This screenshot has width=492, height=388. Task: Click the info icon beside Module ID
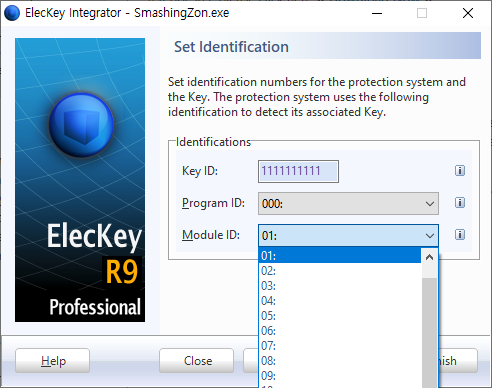(460, 234)
